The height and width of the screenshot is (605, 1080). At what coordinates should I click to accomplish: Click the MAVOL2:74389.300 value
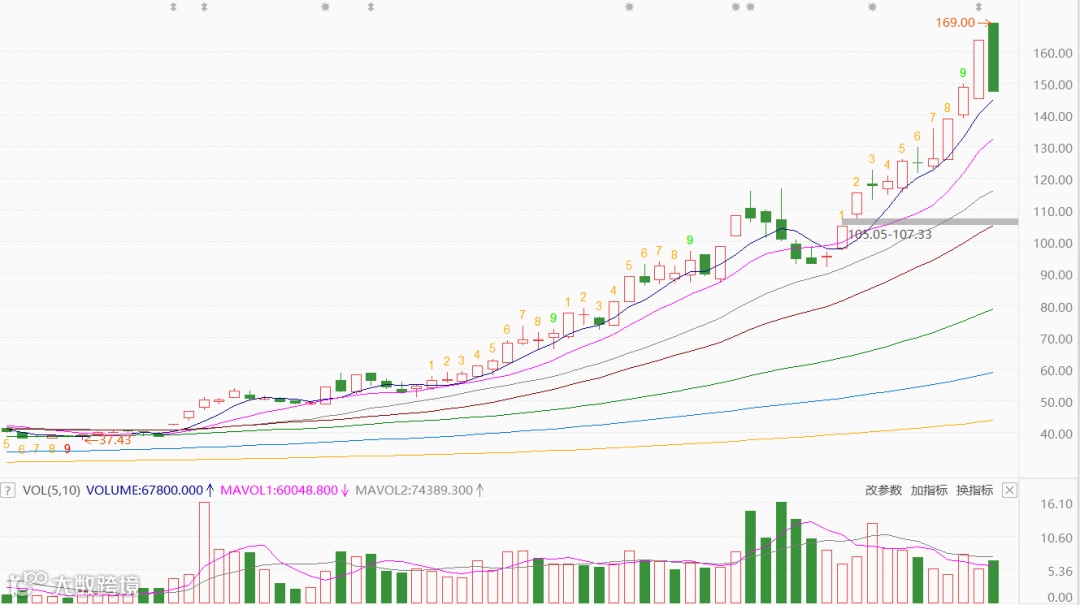[414, 490]
